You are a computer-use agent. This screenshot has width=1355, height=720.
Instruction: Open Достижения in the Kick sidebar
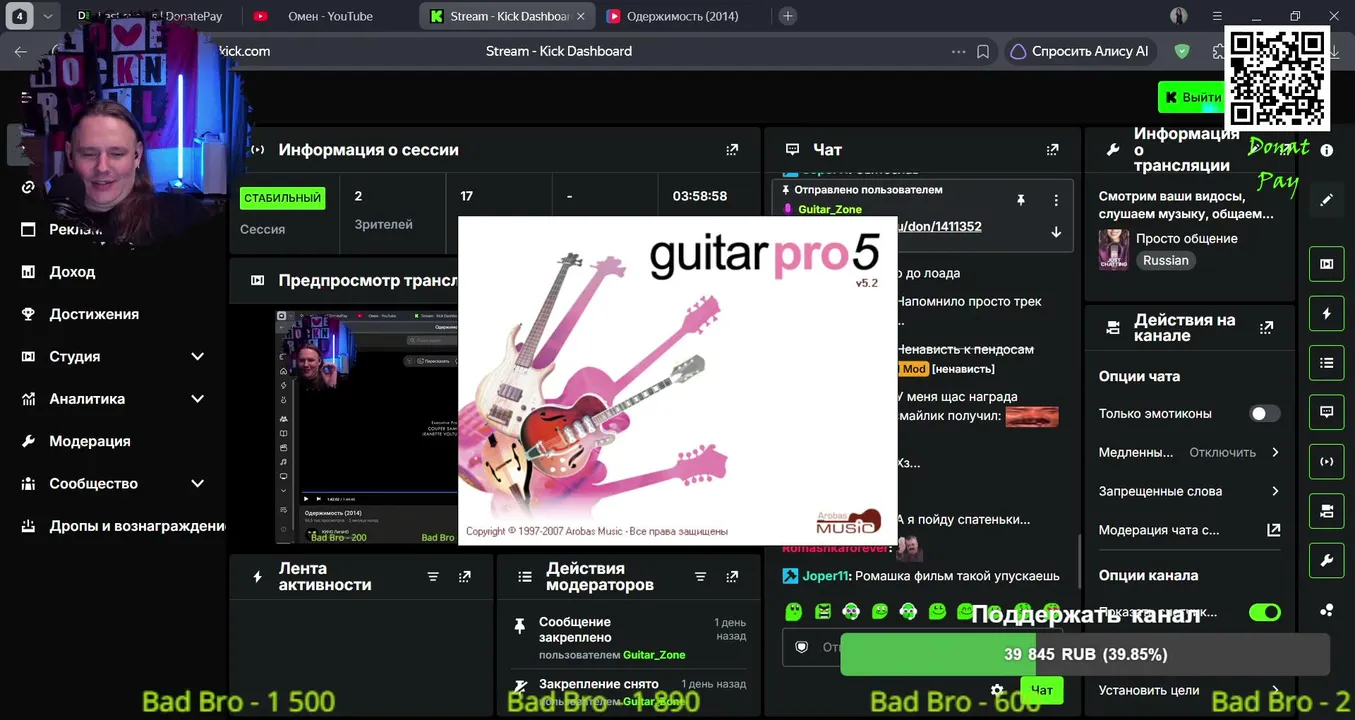coord(94,314)
